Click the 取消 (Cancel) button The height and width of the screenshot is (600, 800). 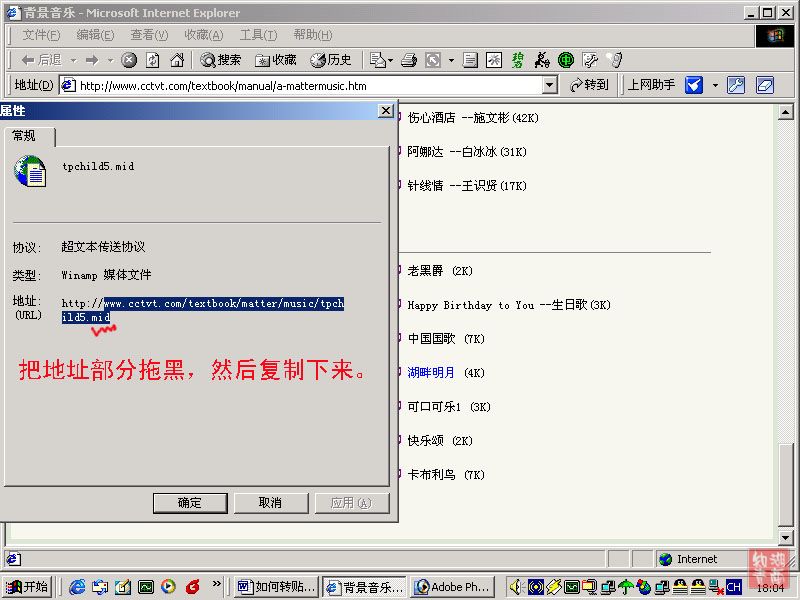[270, 503]
